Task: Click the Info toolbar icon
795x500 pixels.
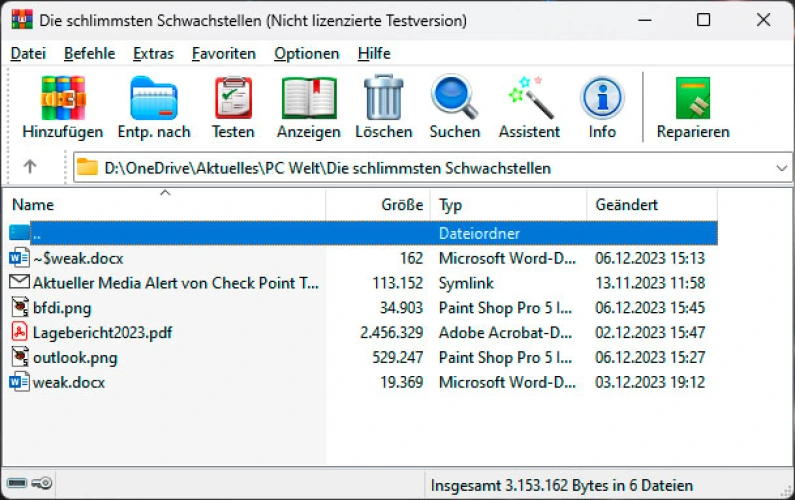Action: click(602, 99)
